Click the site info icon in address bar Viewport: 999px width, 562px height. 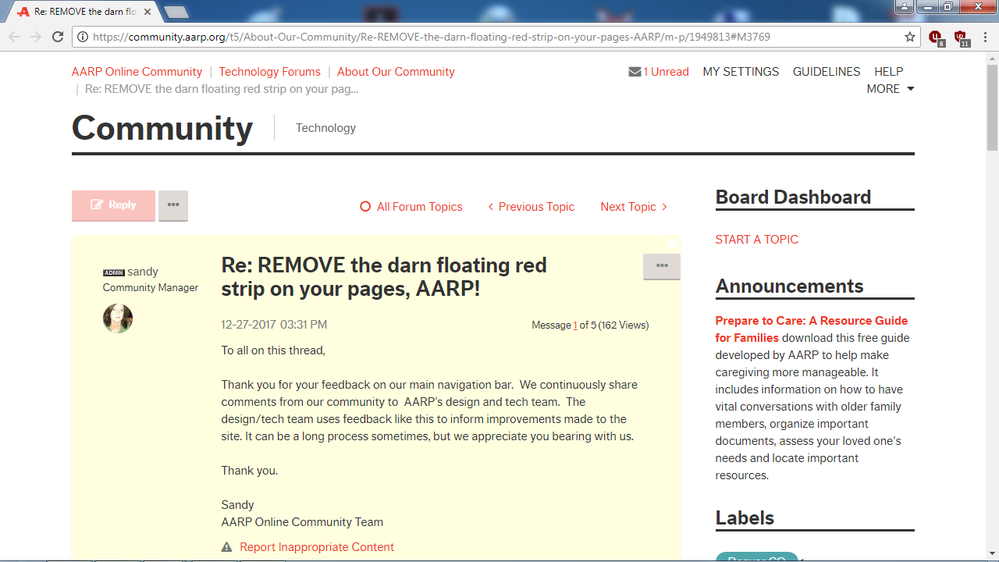tap(85, 37)
